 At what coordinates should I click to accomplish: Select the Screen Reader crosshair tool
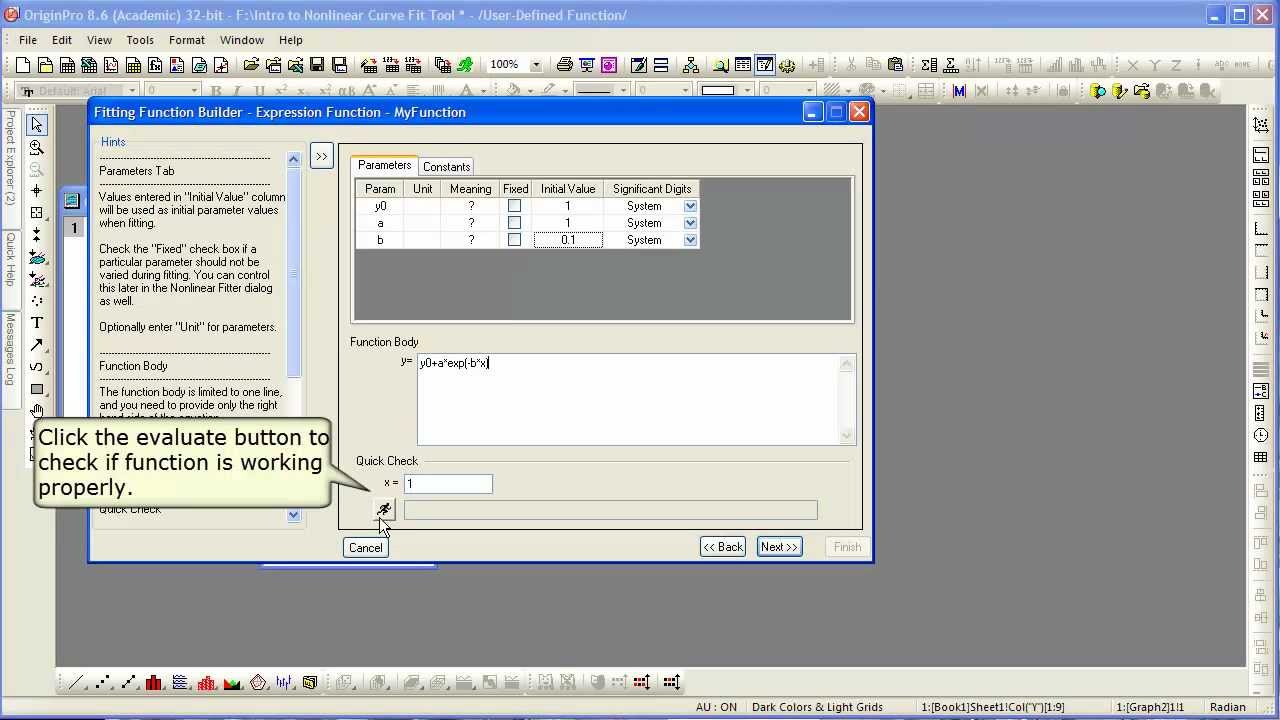click(37, 190)
